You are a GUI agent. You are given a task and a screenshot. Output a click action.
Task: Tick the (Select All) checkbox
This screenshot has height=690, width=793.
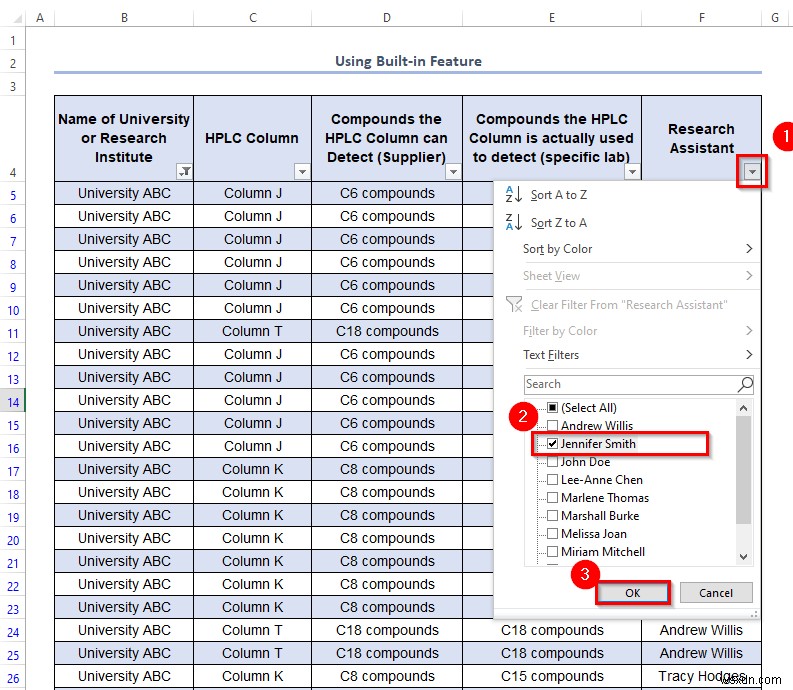[552, 408]
